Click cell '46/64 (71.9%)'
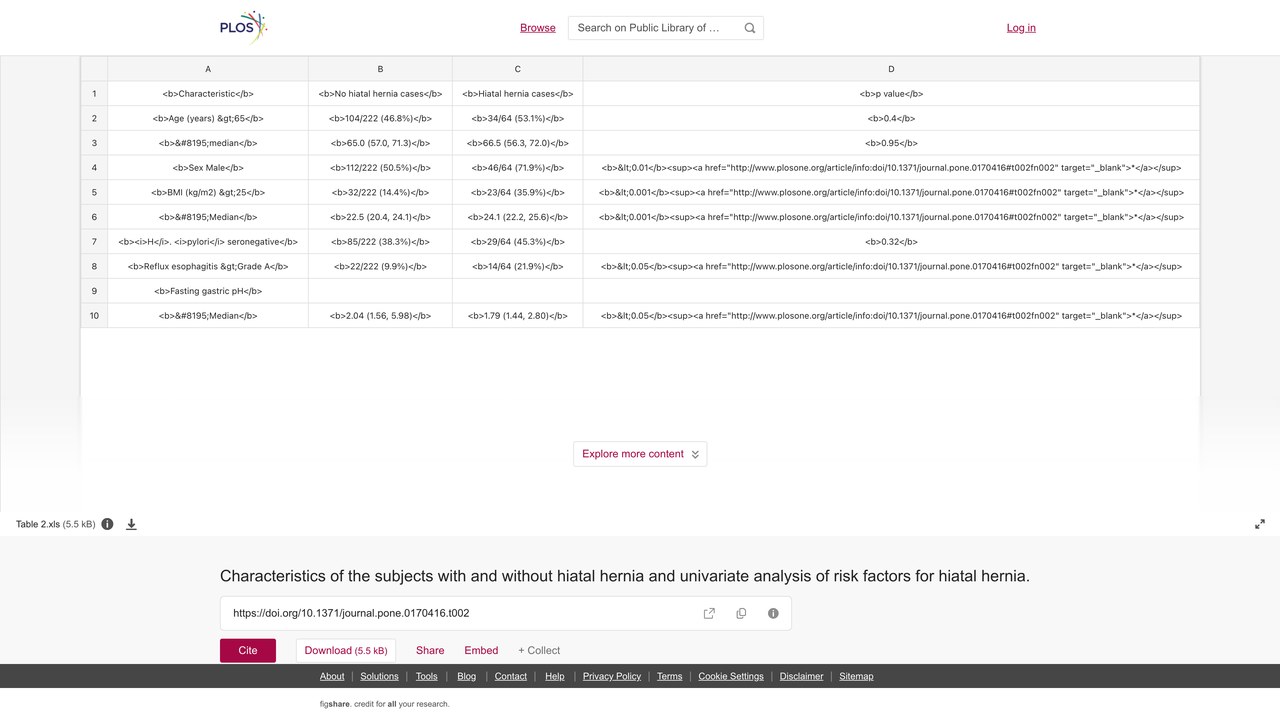 click(518, 168)
